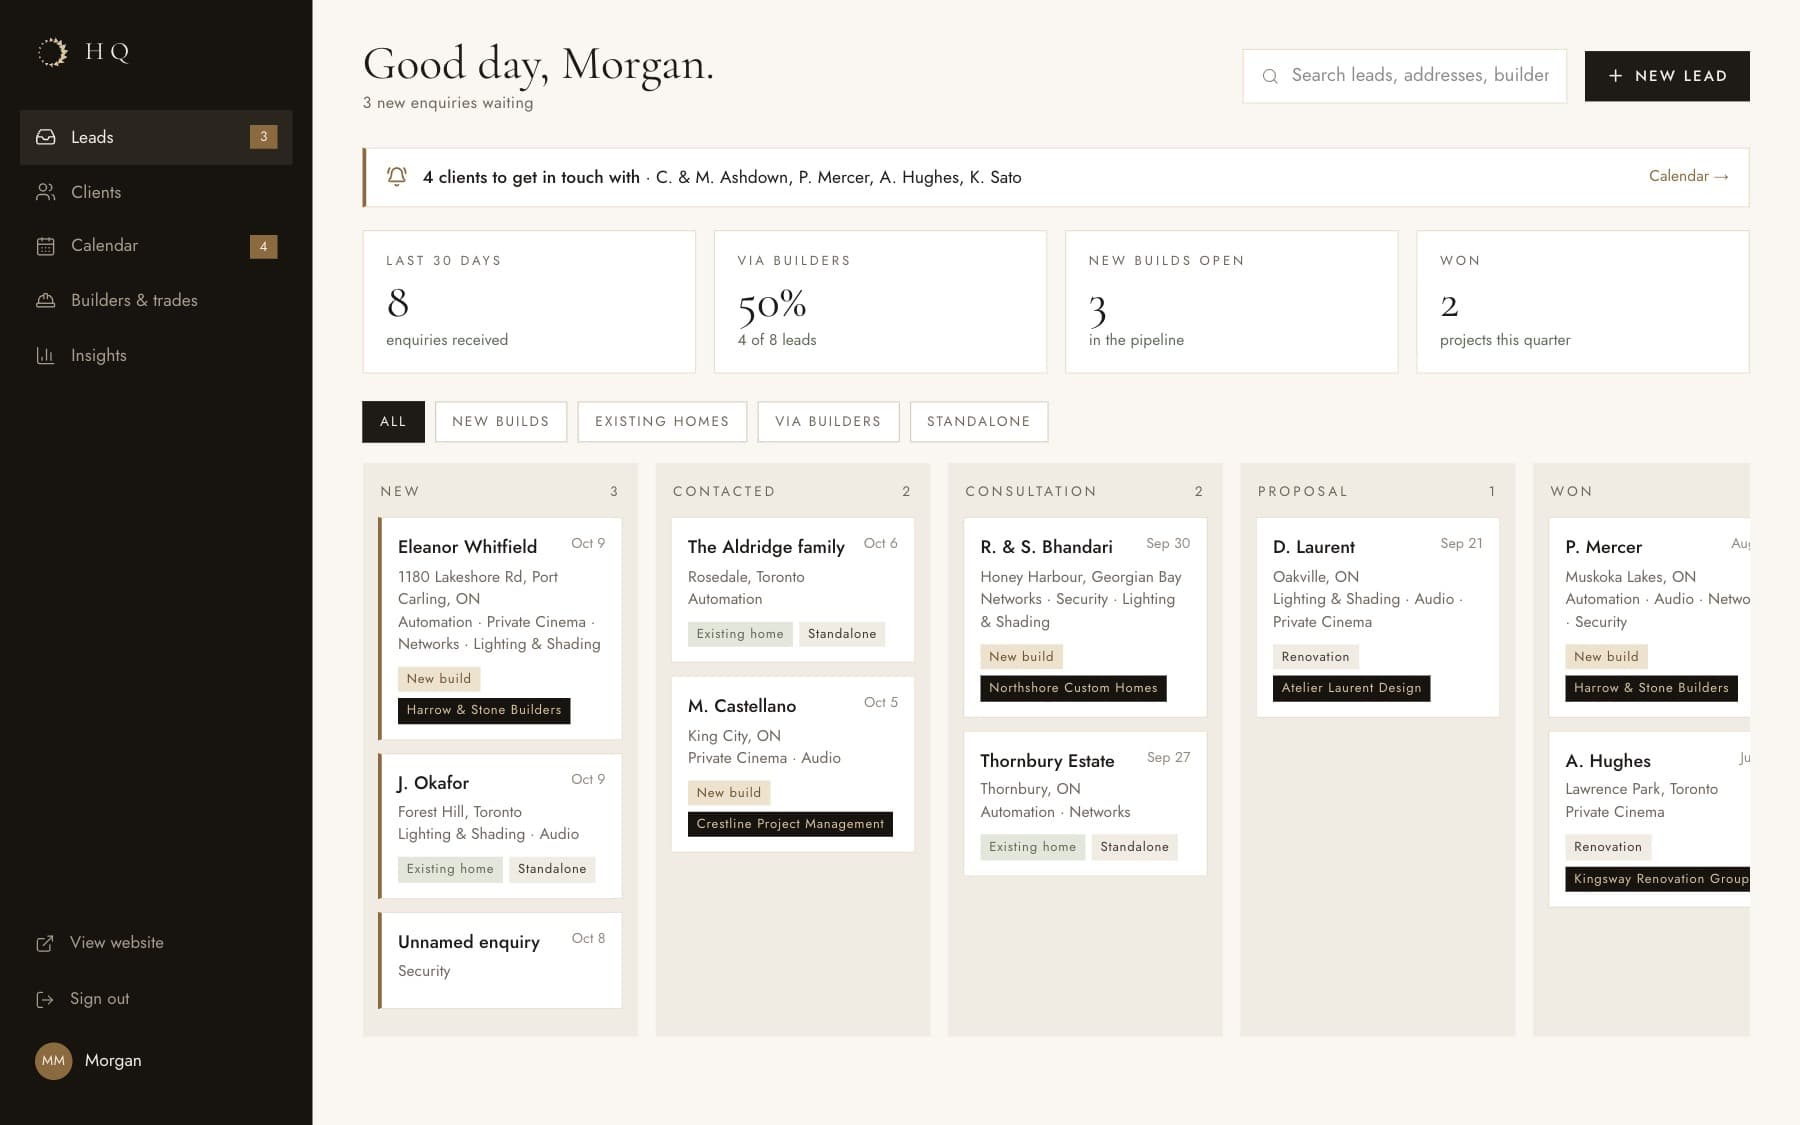Select the Standalone filter tab
The width and height of the screenshot is (1800, 1125).
pos(979,422)
